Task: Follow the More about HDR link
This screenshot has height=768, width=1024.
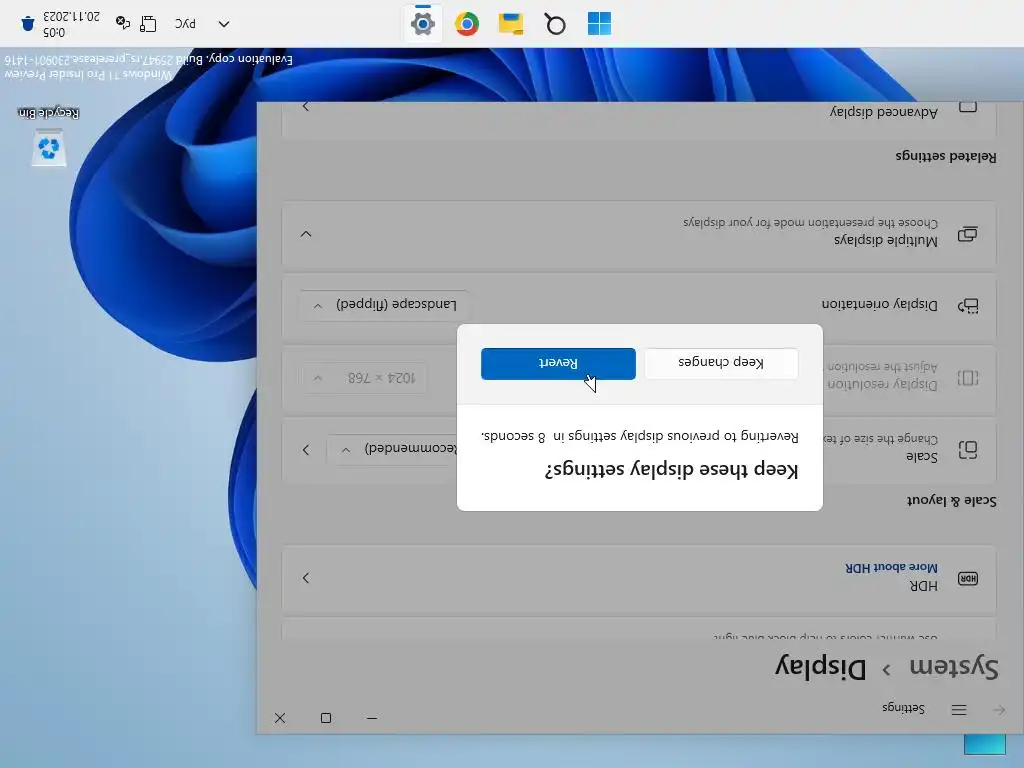Action: tap(891, 568)
